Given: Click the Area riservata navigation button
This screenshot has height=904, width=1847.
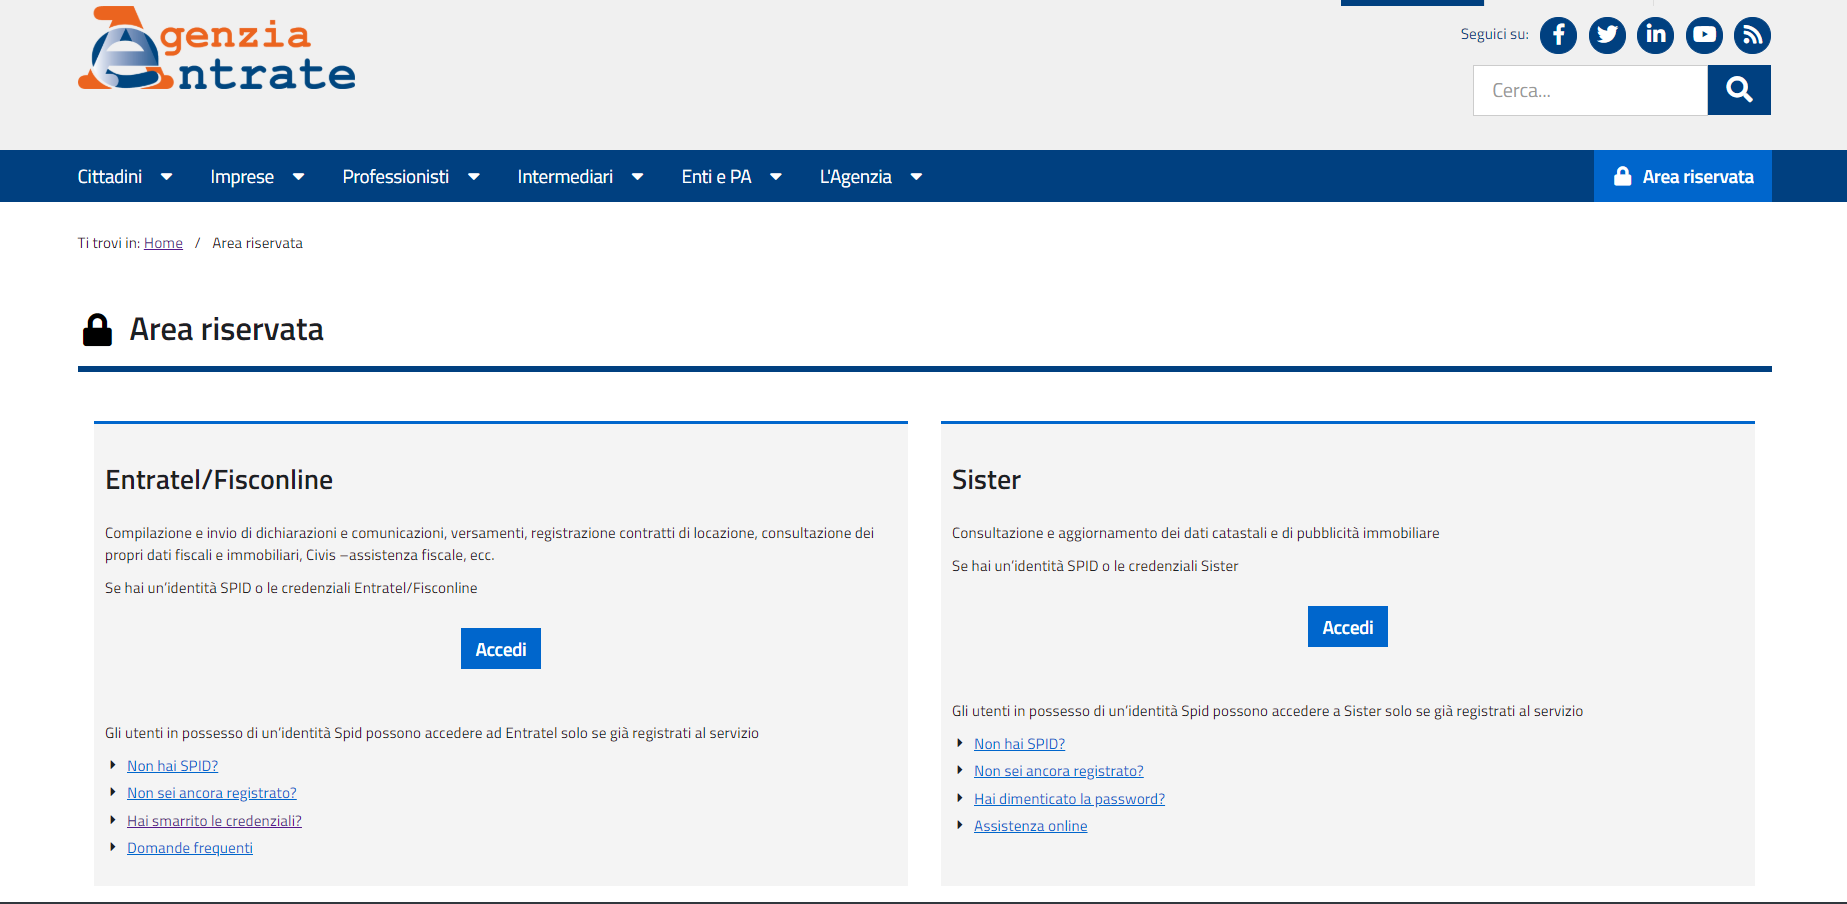Looking at the screenshot, I should (1683, 176).
